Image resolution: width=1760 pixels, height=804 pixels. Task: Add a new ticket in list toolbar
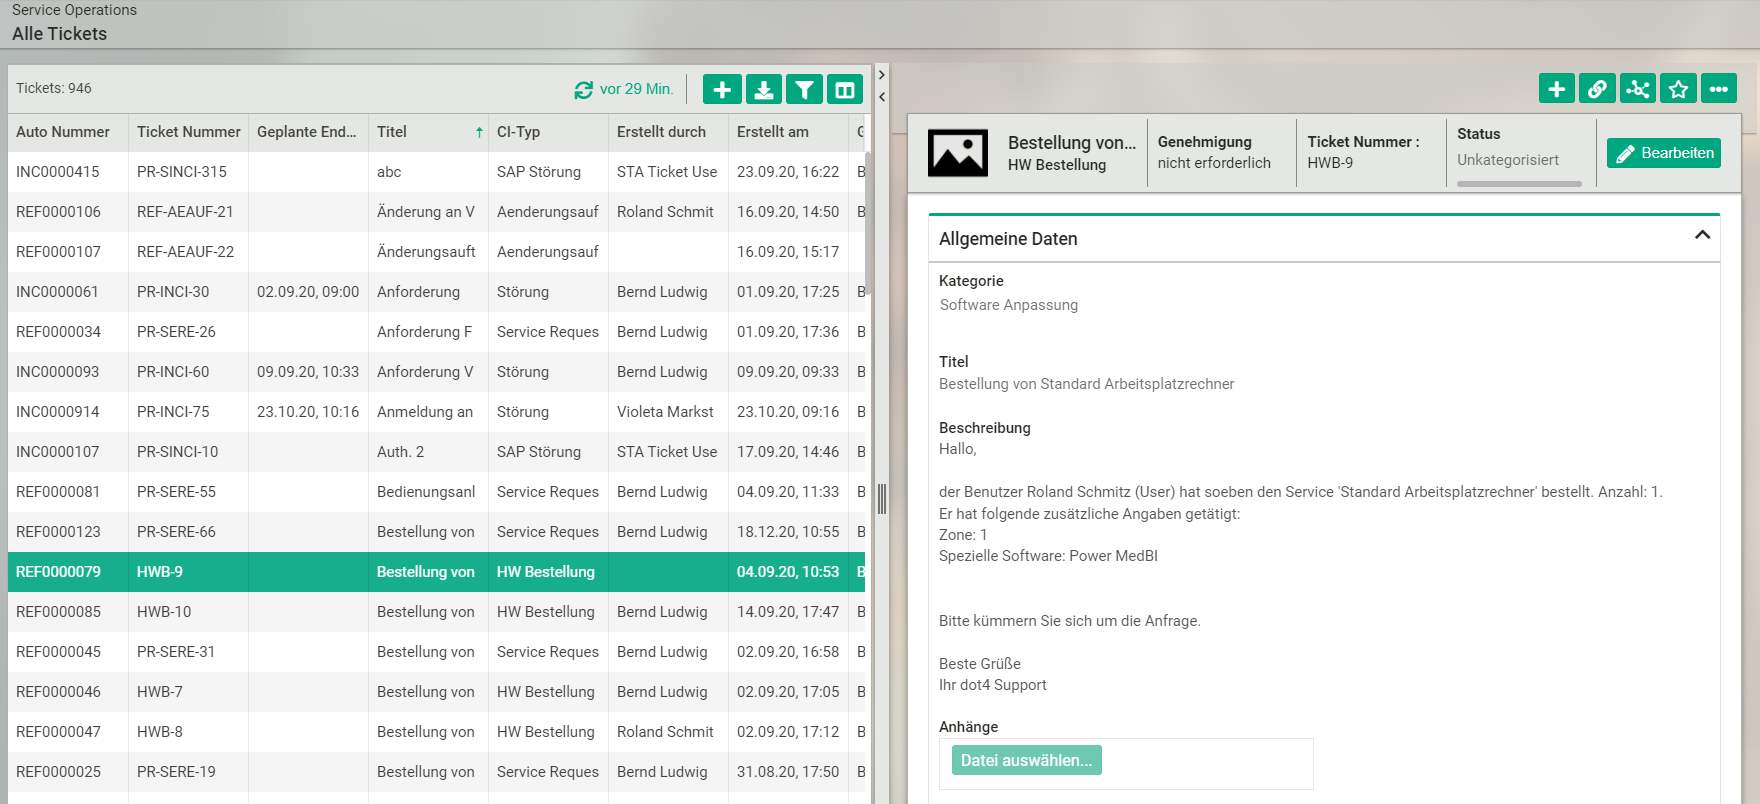click(722, 90)
